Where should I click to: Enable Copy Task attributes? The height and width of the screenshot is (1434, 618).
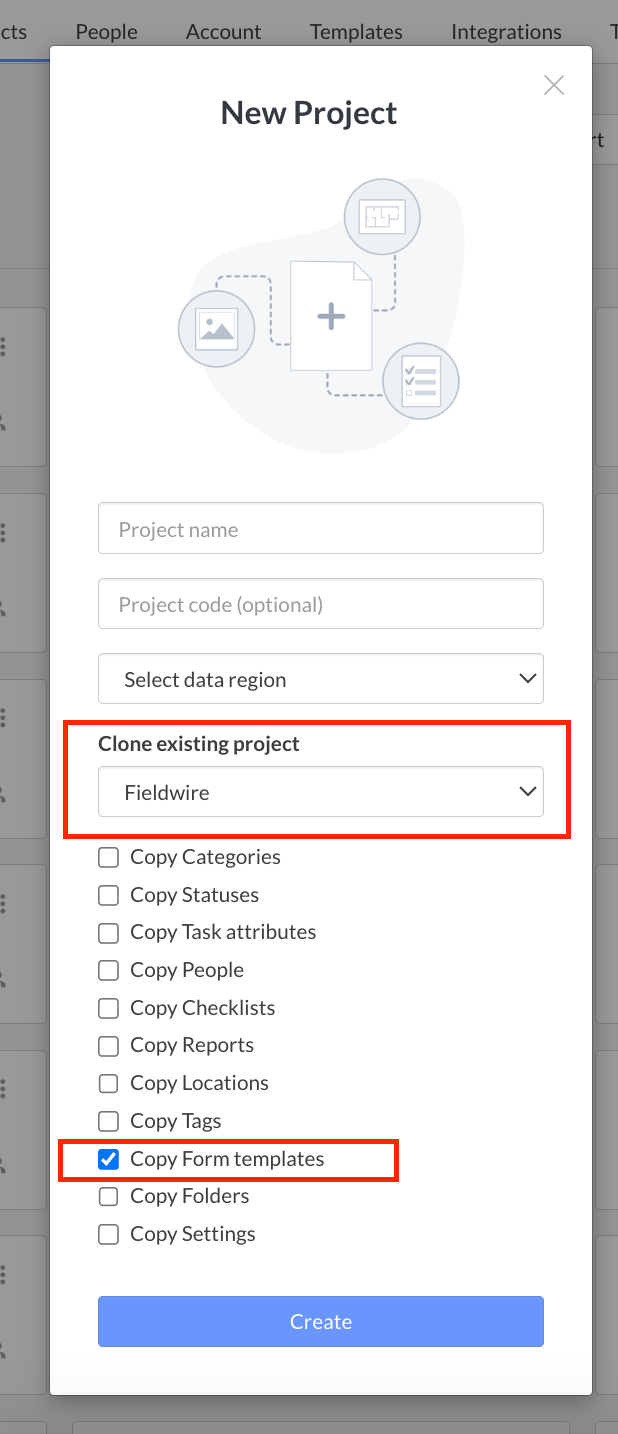pos(108,932)
